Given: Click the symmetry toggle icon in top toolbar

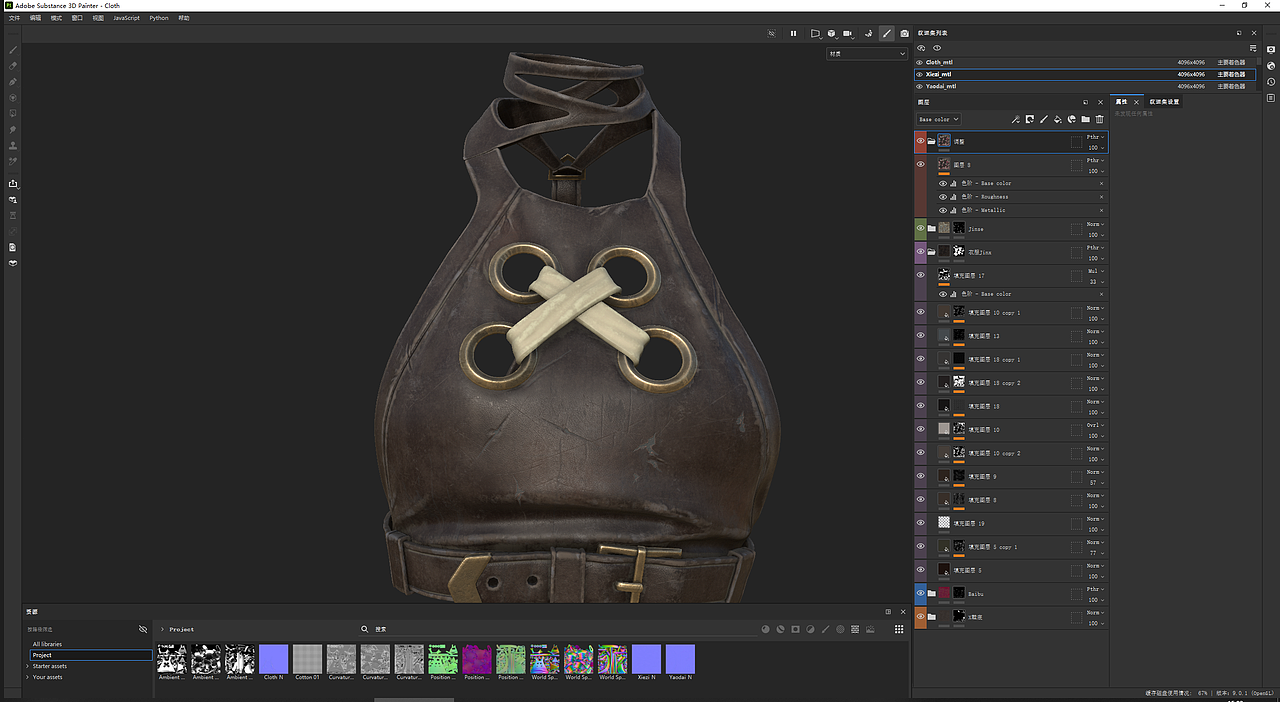Looking at the screenshot, I should 771,33.
